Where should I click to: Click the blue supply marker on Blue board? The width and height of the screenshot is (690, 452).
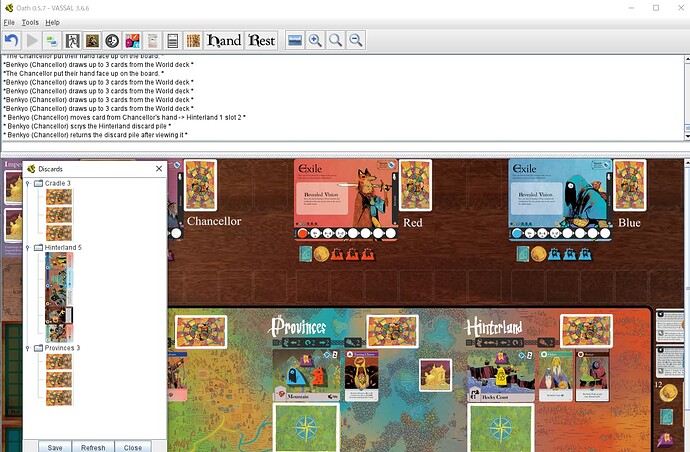[517, 233]
